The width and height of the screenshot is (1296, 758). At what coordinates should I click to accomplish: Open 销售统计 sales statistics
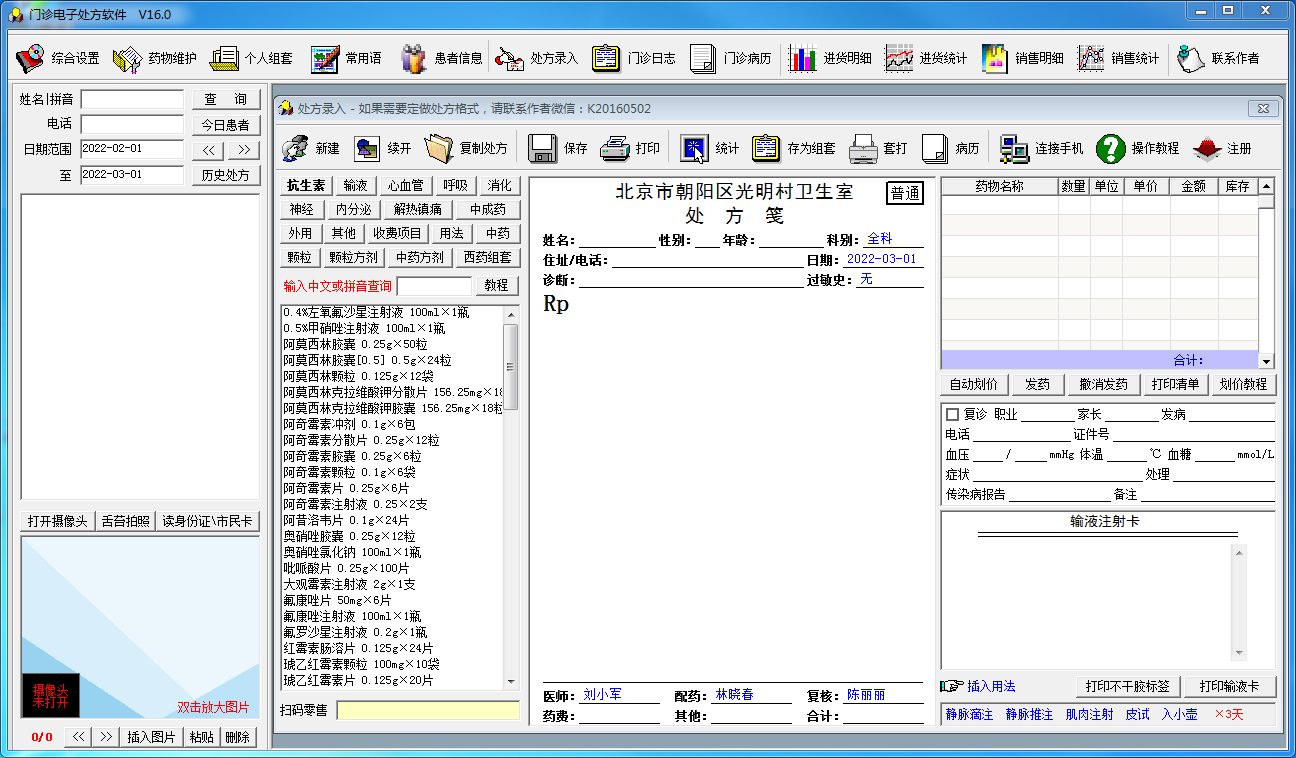(x=1118, y=58)
